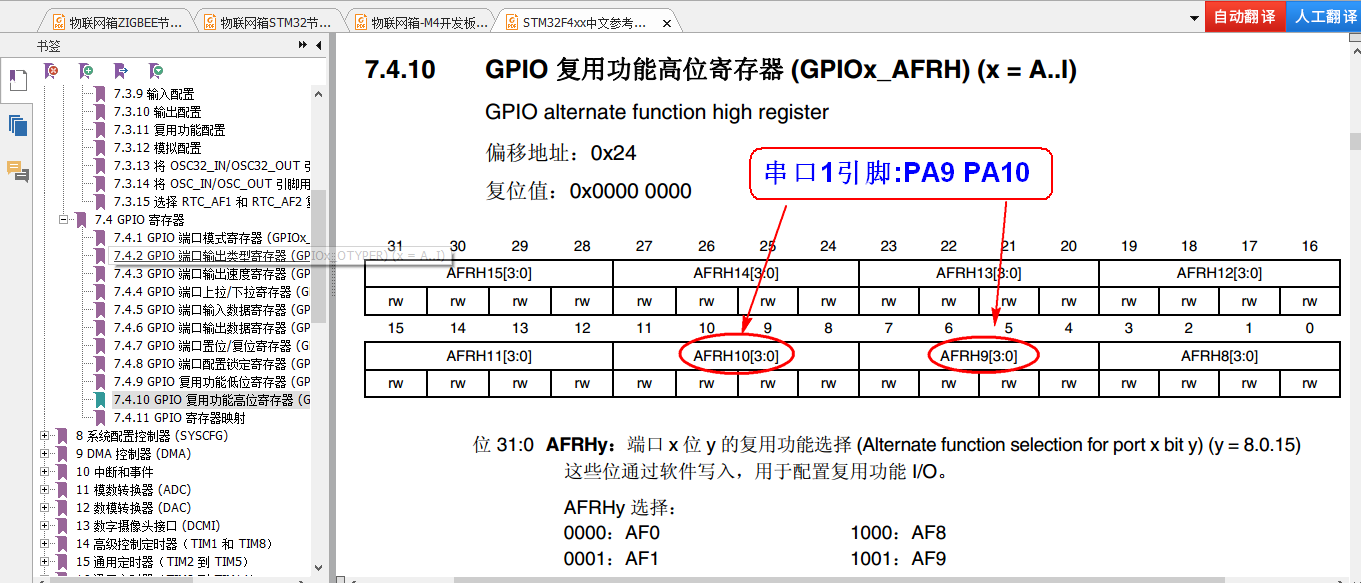Close the STM32F4xx中文参考 tab
Screen dimensions: 1361x583
[665, 21]
